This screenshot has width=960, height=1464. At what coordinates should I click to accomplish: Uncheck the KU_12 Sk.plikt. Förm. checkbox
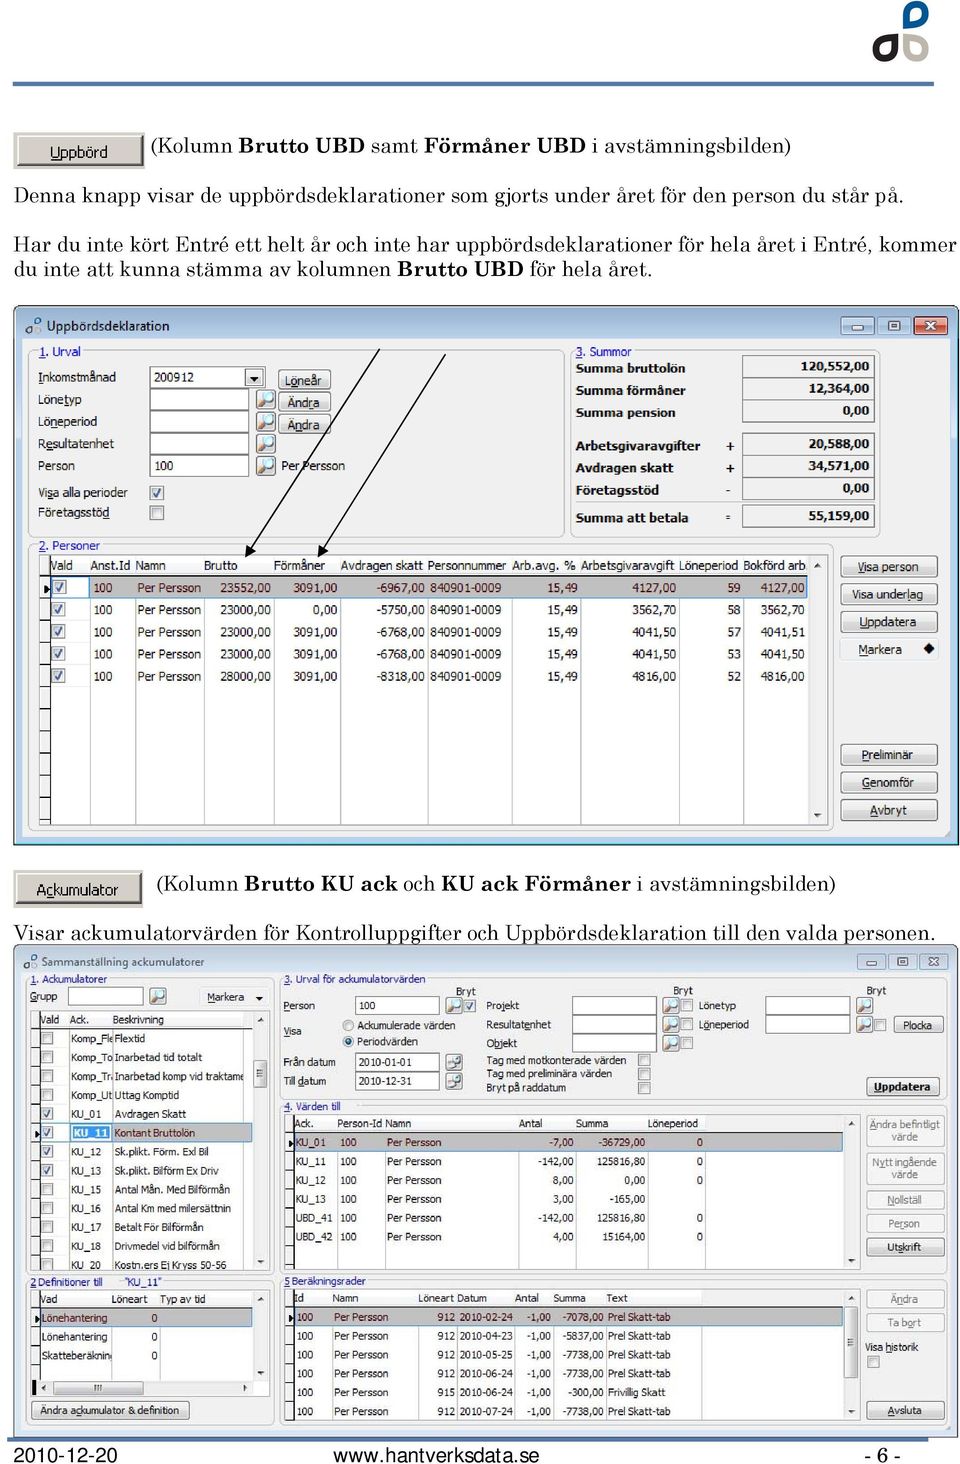pos(47,1151)
